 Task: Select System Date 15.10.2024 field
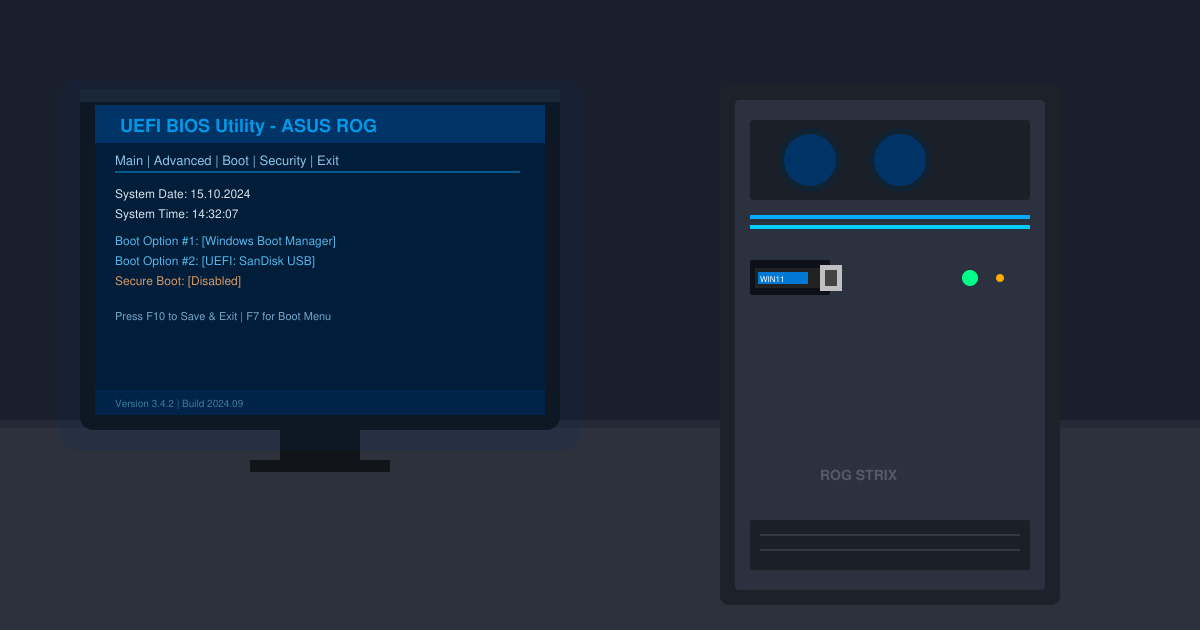[182, 194]
